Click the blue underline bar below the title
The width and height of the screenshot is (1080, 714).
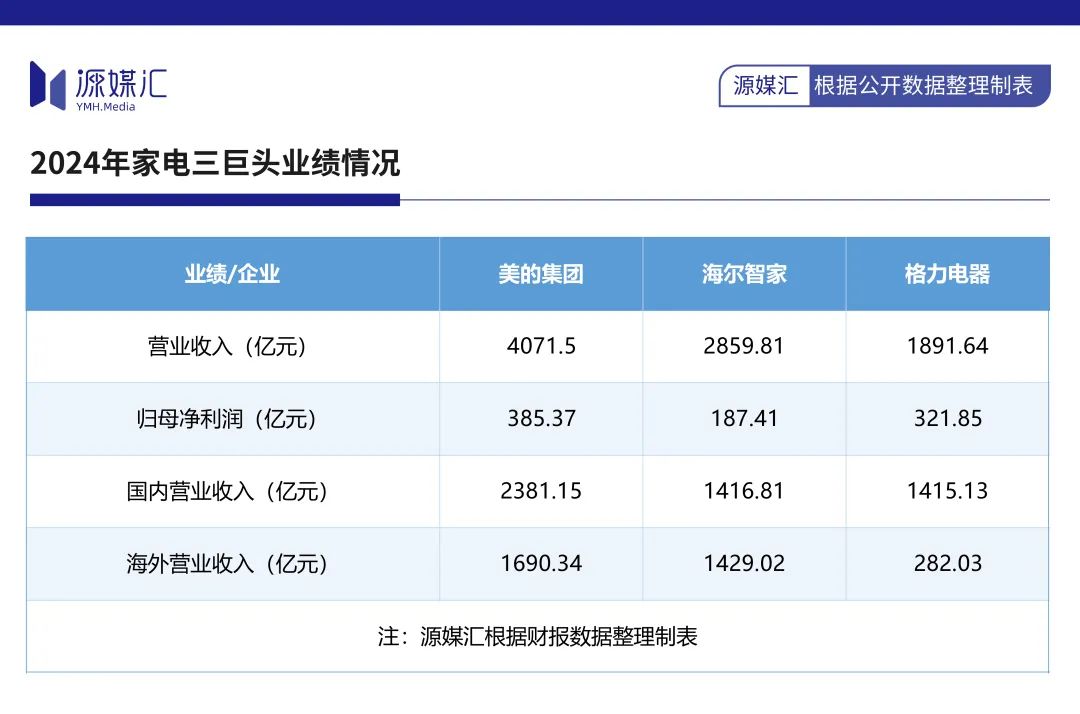[216, 201]
